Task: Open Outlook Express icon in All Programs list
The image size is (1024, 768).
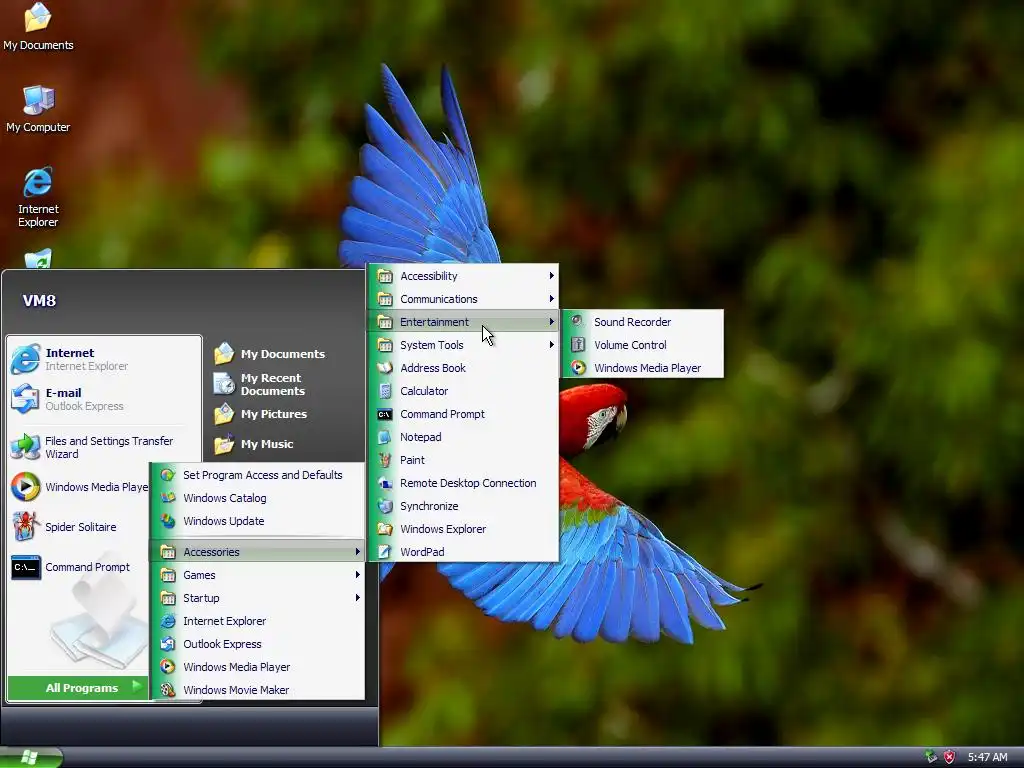Action: pyautogui.click(x=168, y=644)
